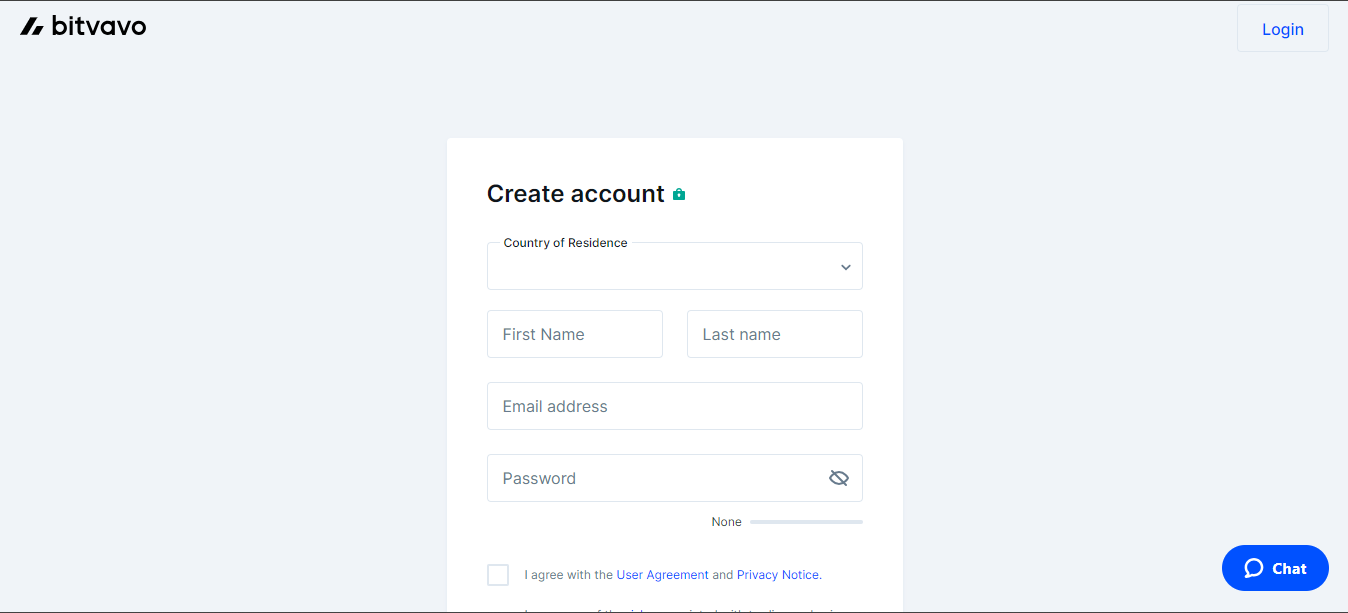Tick the User Agreement consent checkbox
Screen dimensions: 1348x613
498,575
